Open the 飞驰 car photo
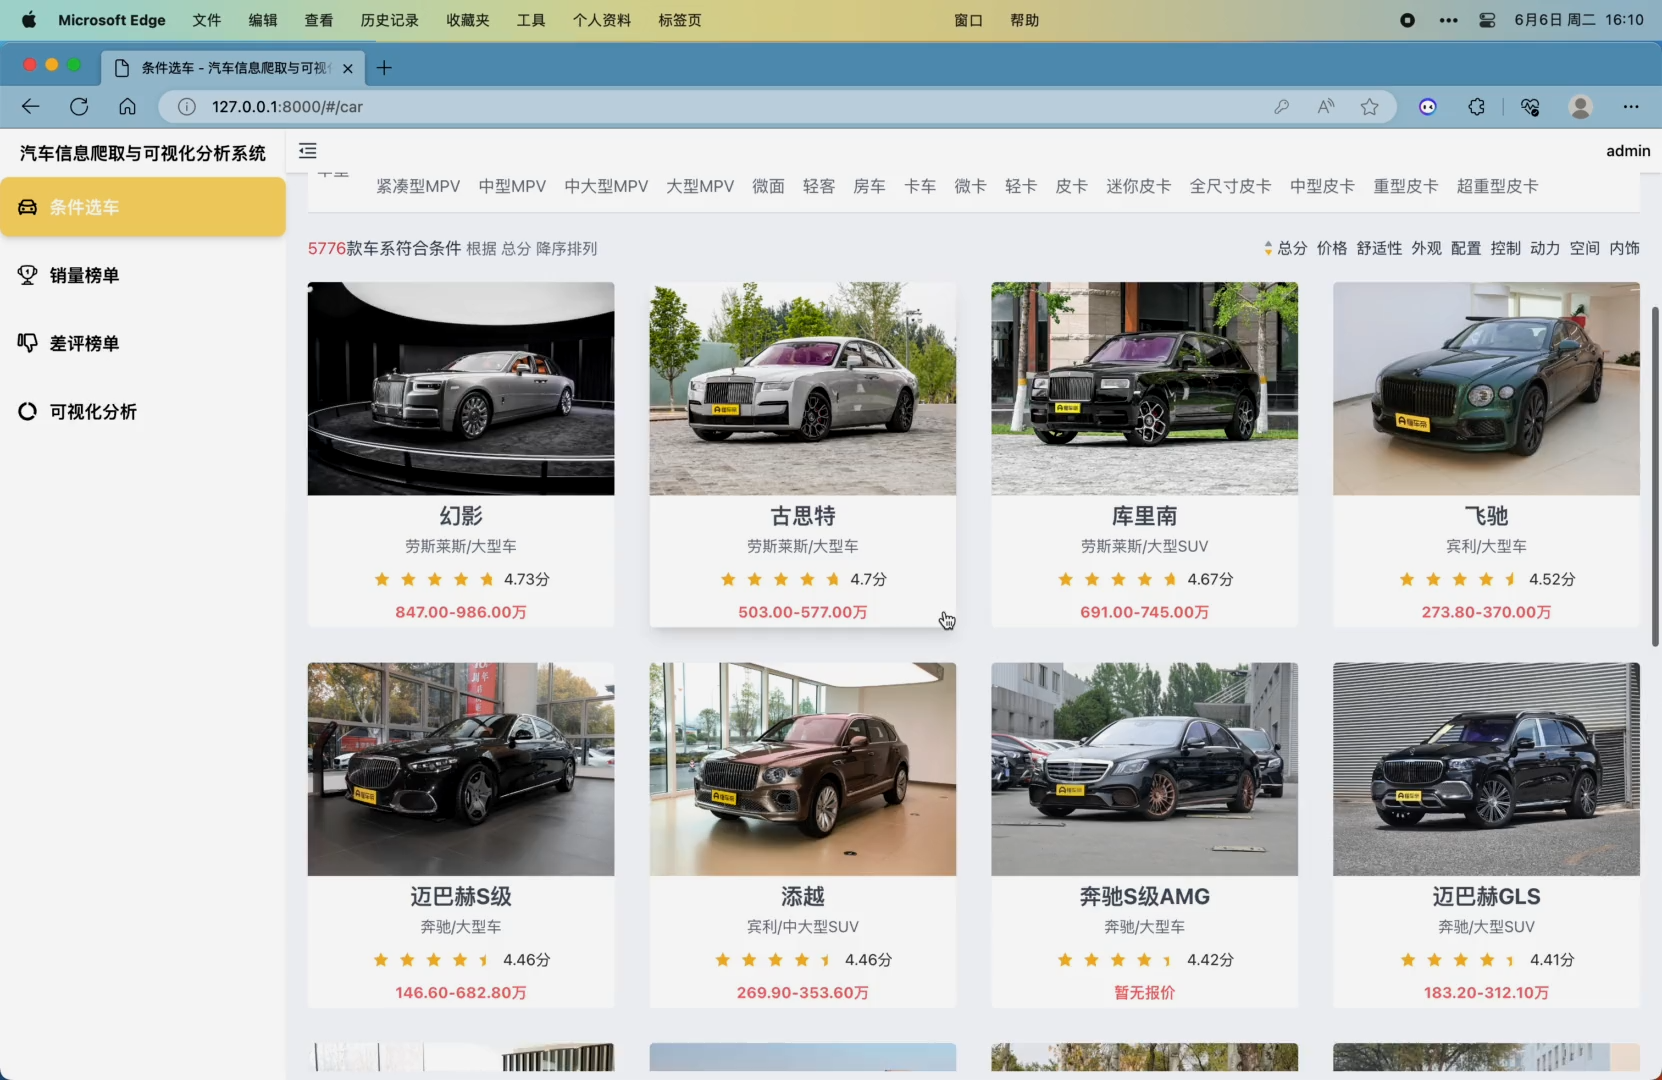Image resolution: width=1662 pixels, height=1080 pixels. [1486, 388]
